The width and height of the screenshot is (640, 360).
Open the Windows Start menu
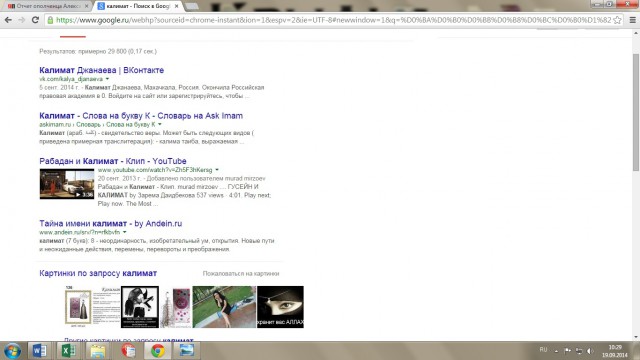pos(12,351)
